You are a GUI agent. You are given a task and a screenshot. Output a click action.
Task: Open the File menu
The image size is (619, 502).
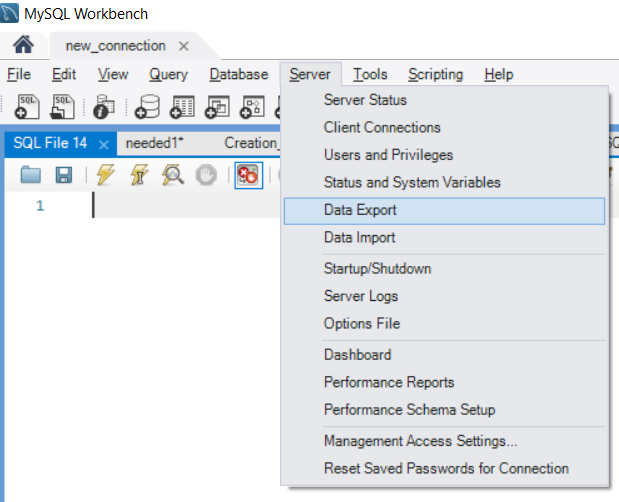pyautogui.click(x=19, y=74)
